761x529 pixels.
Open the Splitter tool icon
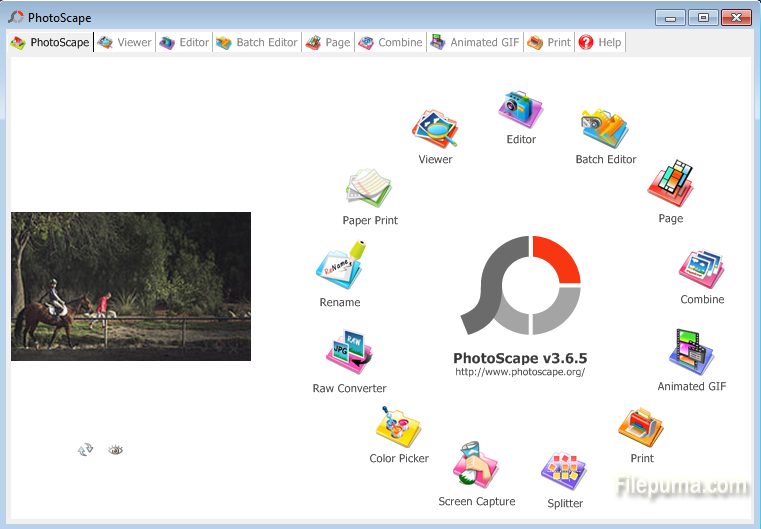[564, 471]
